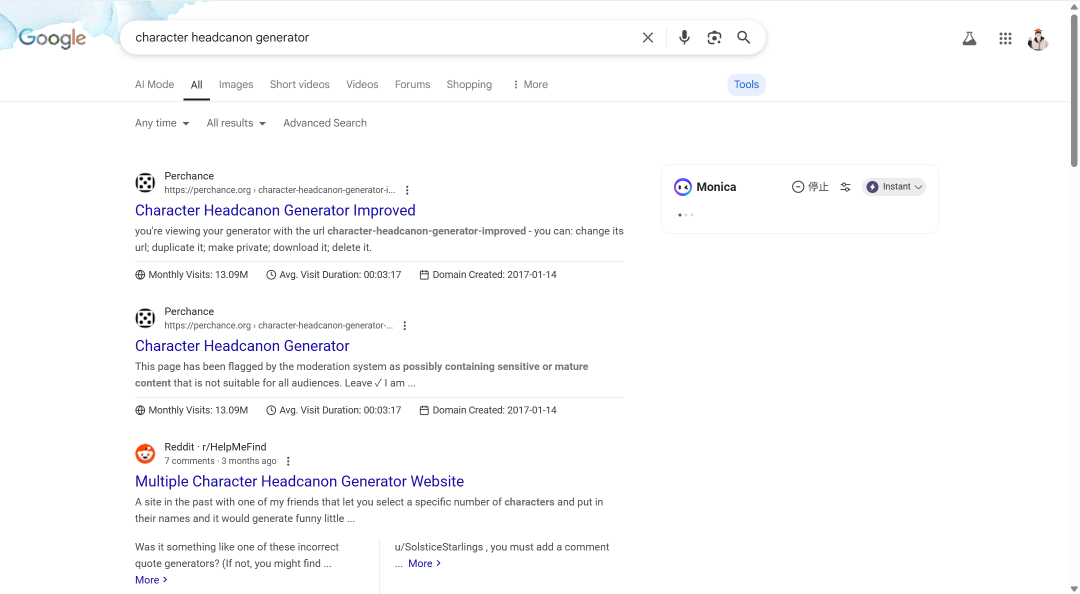Click Perchance favicon of first result

pyautogui.click(x=145, y=183)
